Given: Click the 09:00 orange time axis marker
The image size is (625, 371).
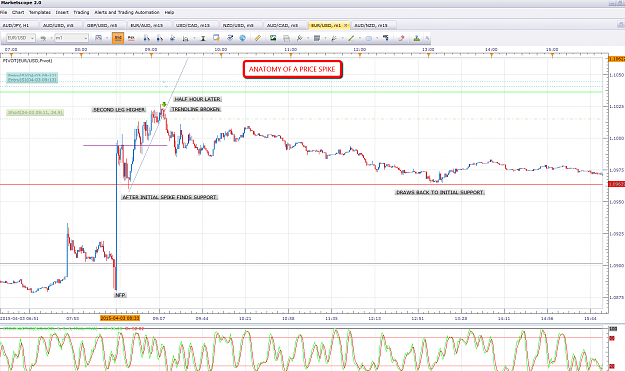Looking at the screenshot, I should (151, 55).
